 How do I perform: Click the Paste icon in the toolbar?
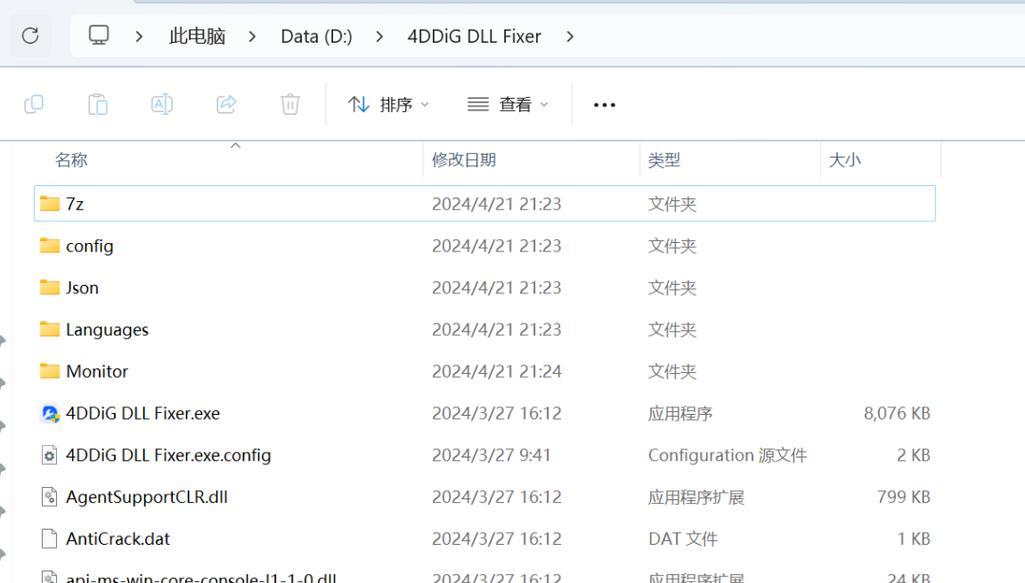coord(97,104)
